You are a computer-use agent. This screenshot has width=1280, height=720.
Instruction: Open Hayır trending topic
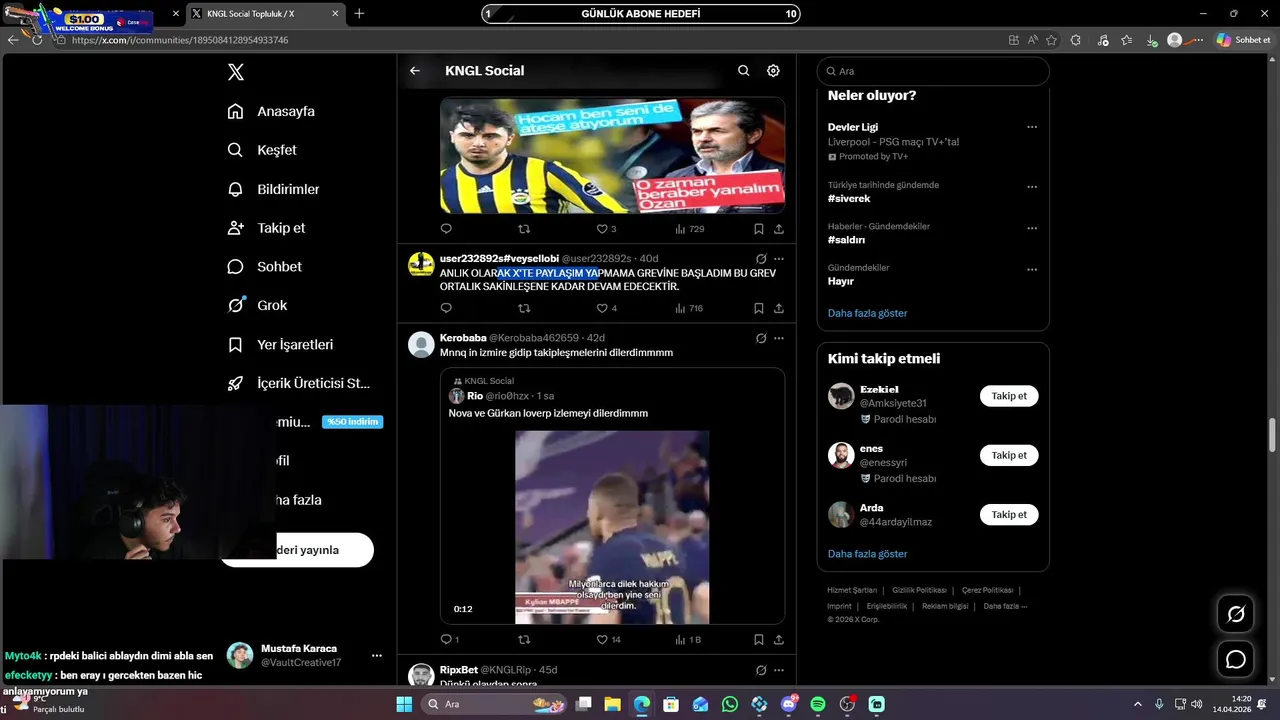840,281
